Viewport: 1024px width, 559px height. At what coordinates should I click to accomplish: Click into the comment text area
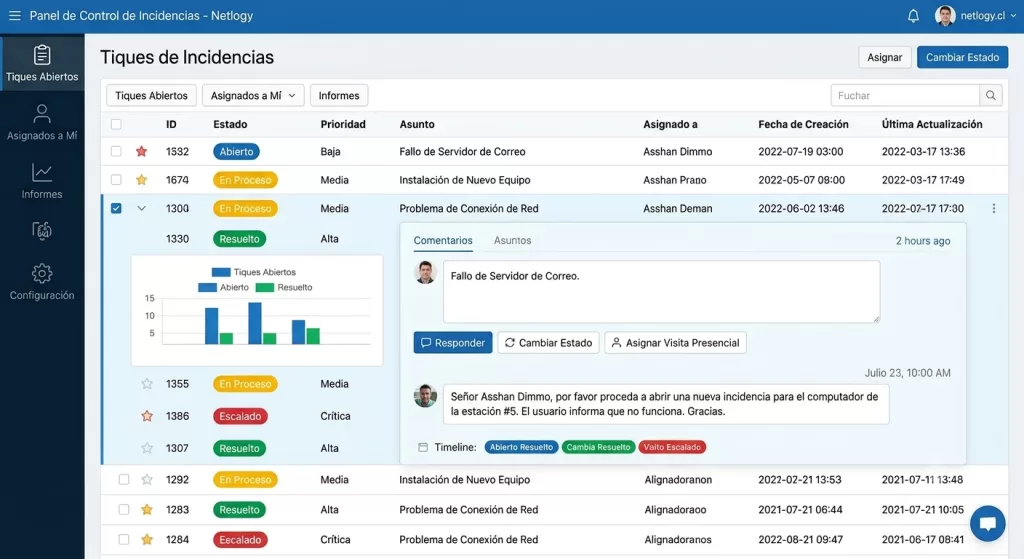pos(661,291)
